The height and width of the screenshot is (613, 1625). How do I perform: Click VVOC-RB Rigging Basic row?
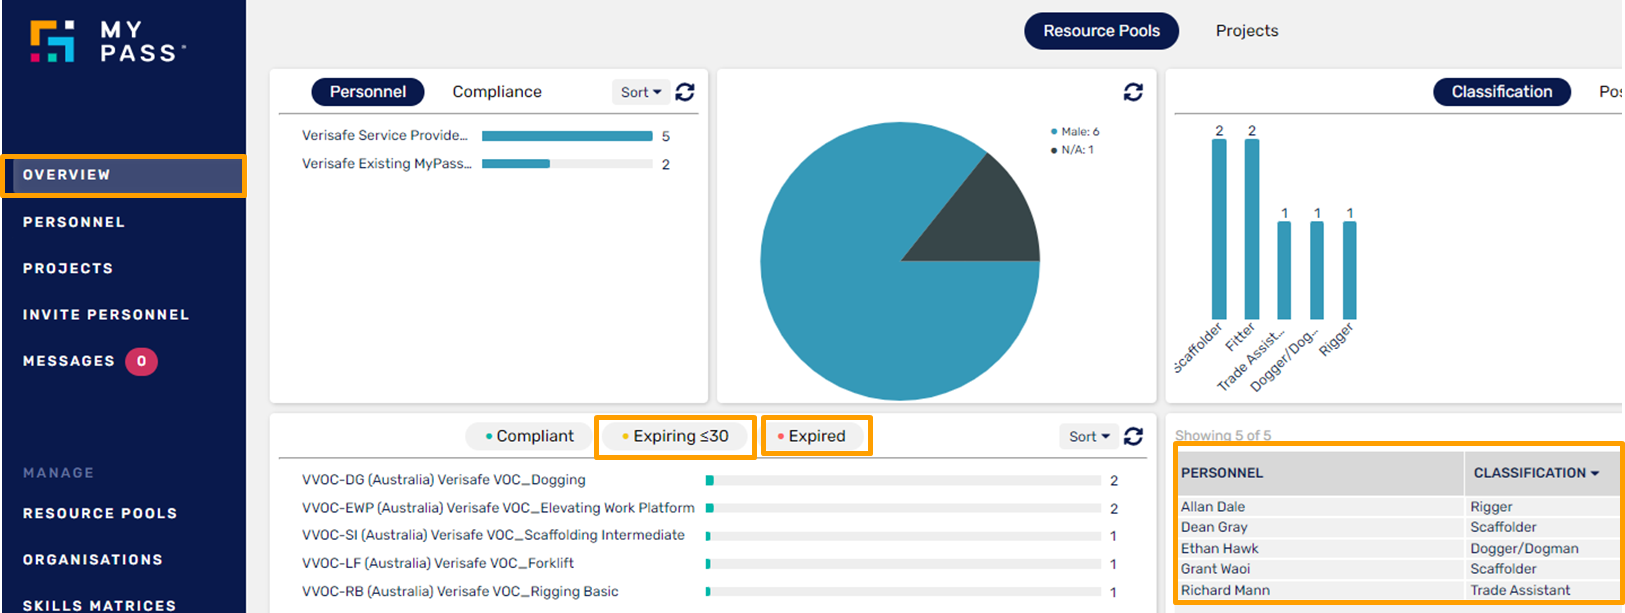[710, 592]
